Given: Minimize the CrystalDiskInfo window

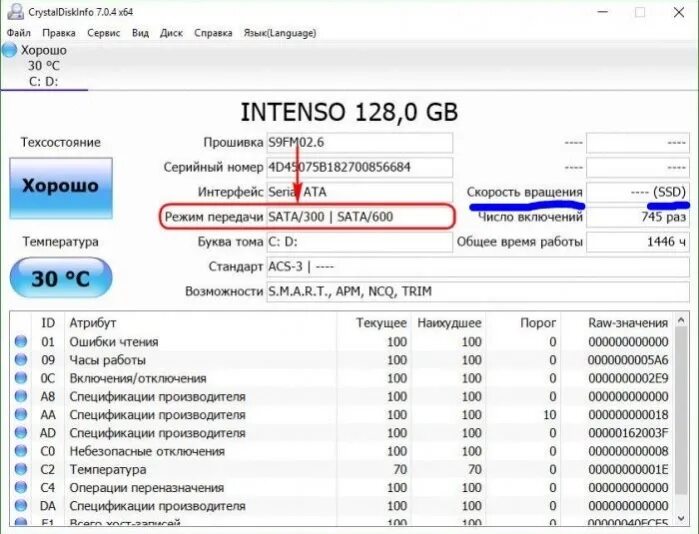Looking at the screenshot, I should point(602,12).
